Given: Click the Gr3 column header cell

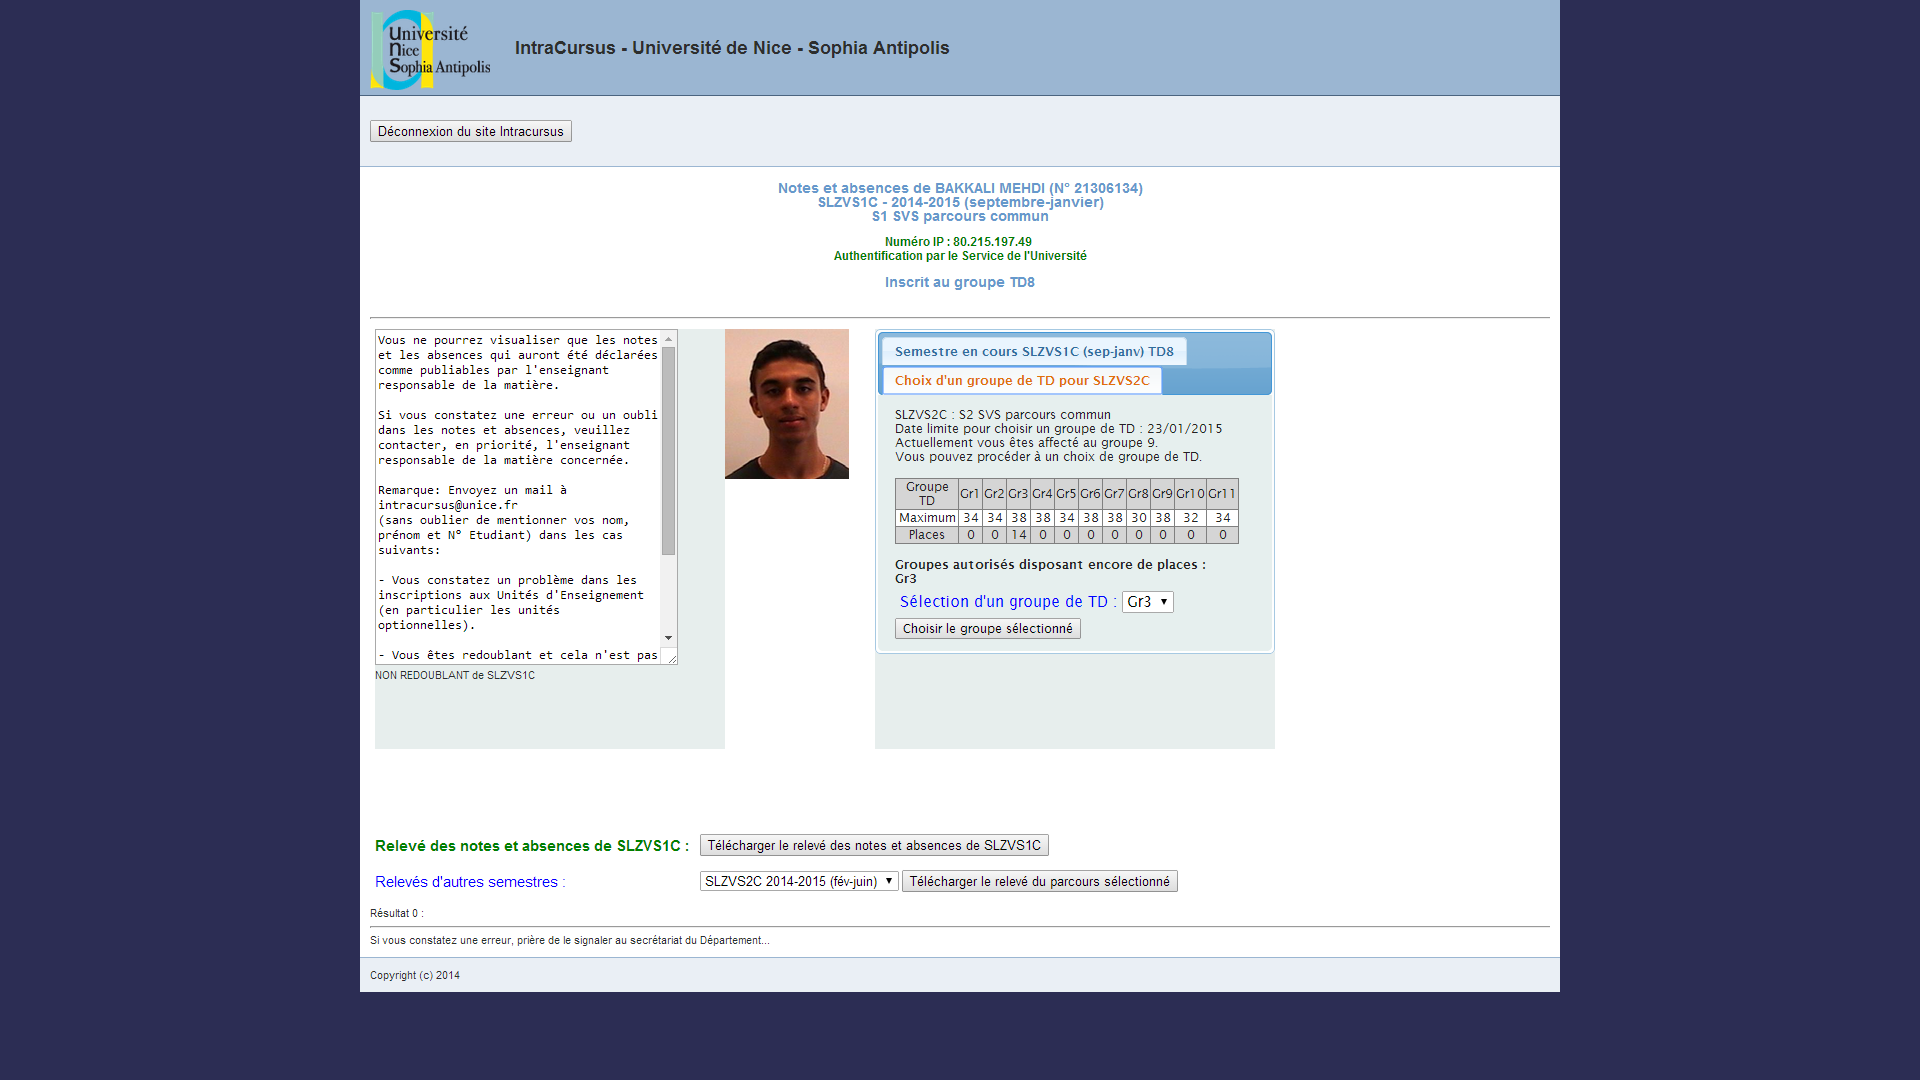Looking at the screenshot, I should [x=1018, y=493].
